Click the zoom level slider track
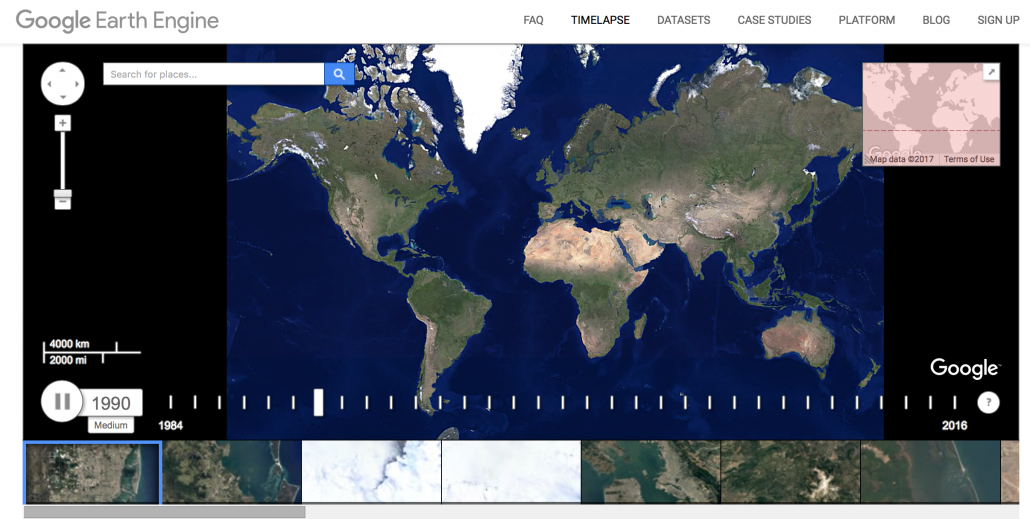Viewport: 1030px width, 519px height. pos(62,161)
